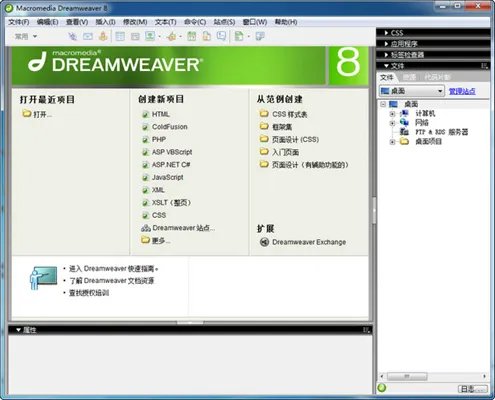Screen dimensions: 495x400
Task: Insert a Div Tag
Action: 135,36
